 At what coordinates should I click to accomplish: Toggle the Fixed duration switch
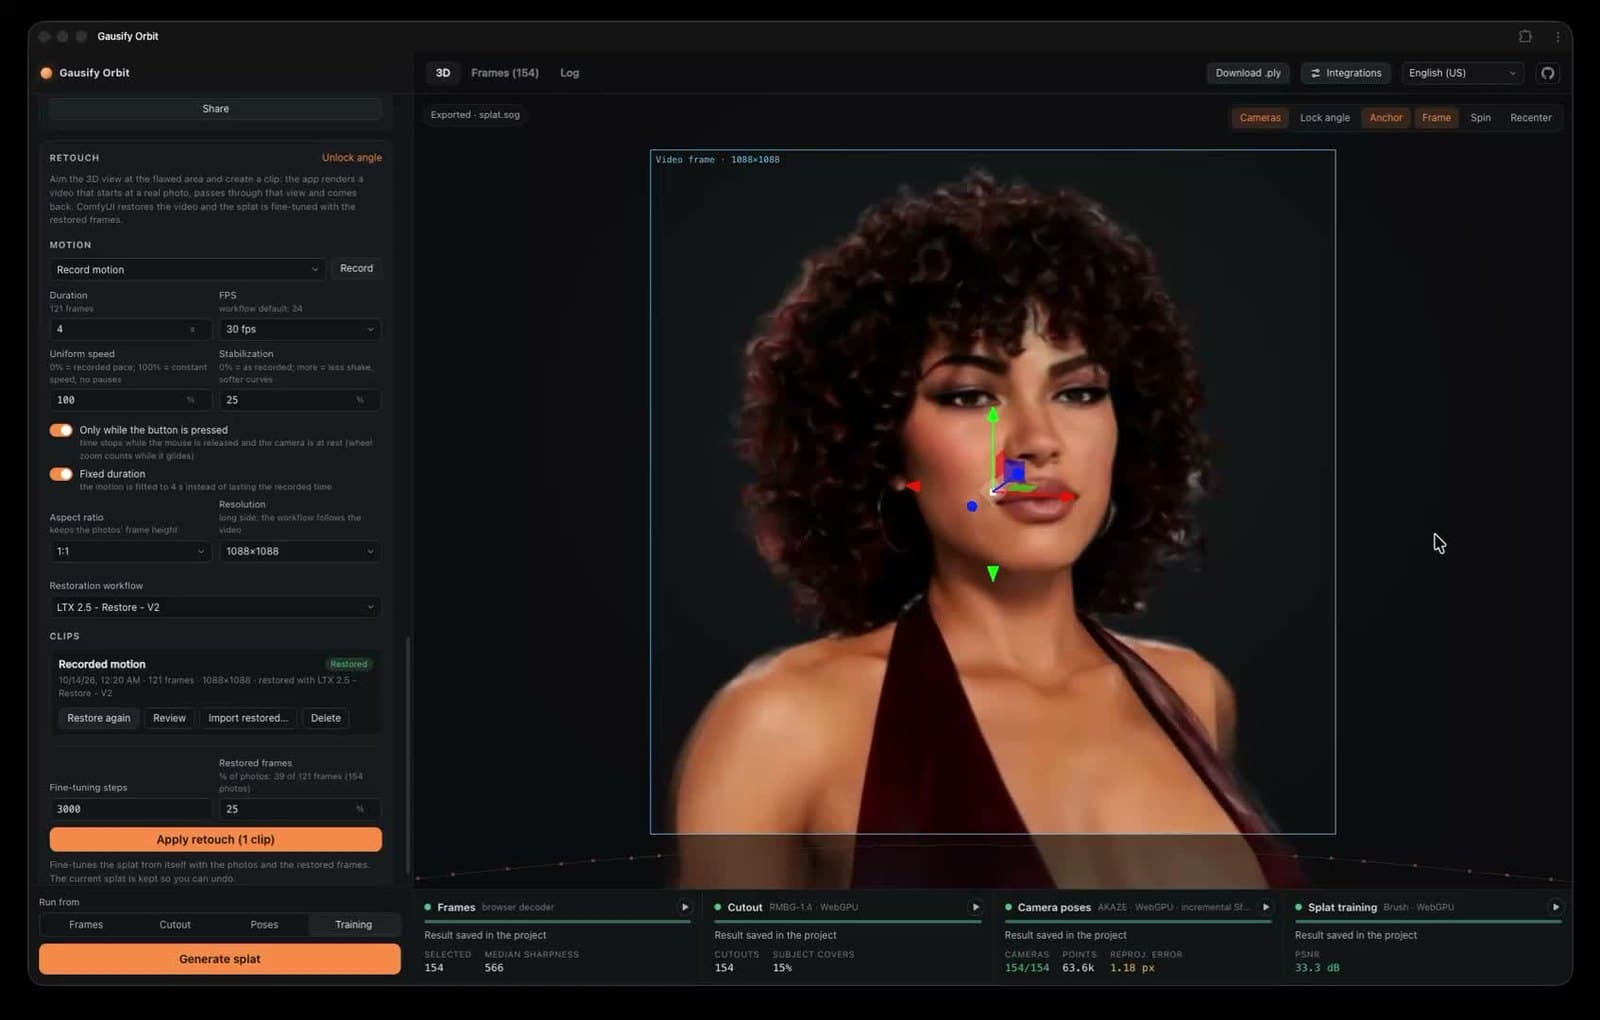point(61,474)
